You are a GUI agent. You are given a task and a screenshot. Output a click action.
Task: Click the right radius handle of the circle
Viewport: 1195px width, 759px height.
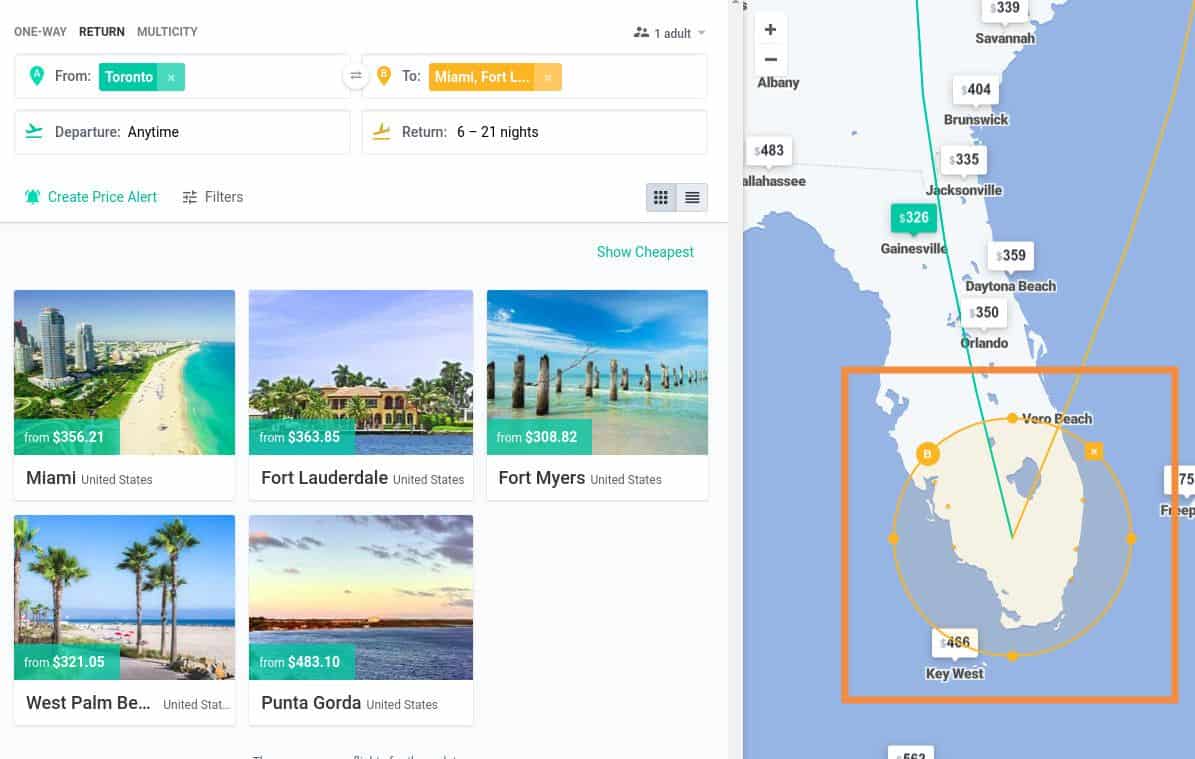tap(1131, 538)
